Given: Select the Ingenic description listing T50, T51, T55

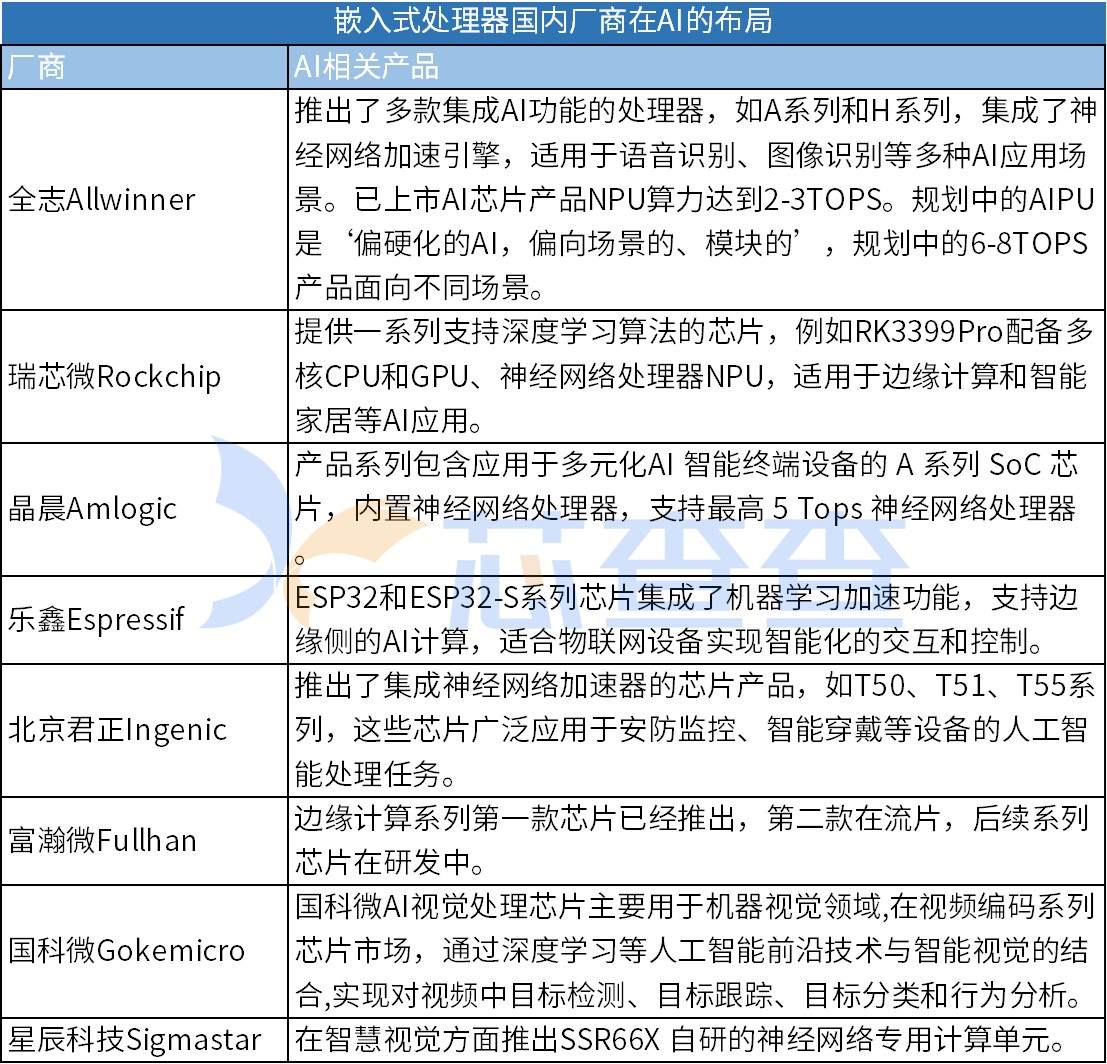Looking at the screenshot, I should [x=695, y=730].
